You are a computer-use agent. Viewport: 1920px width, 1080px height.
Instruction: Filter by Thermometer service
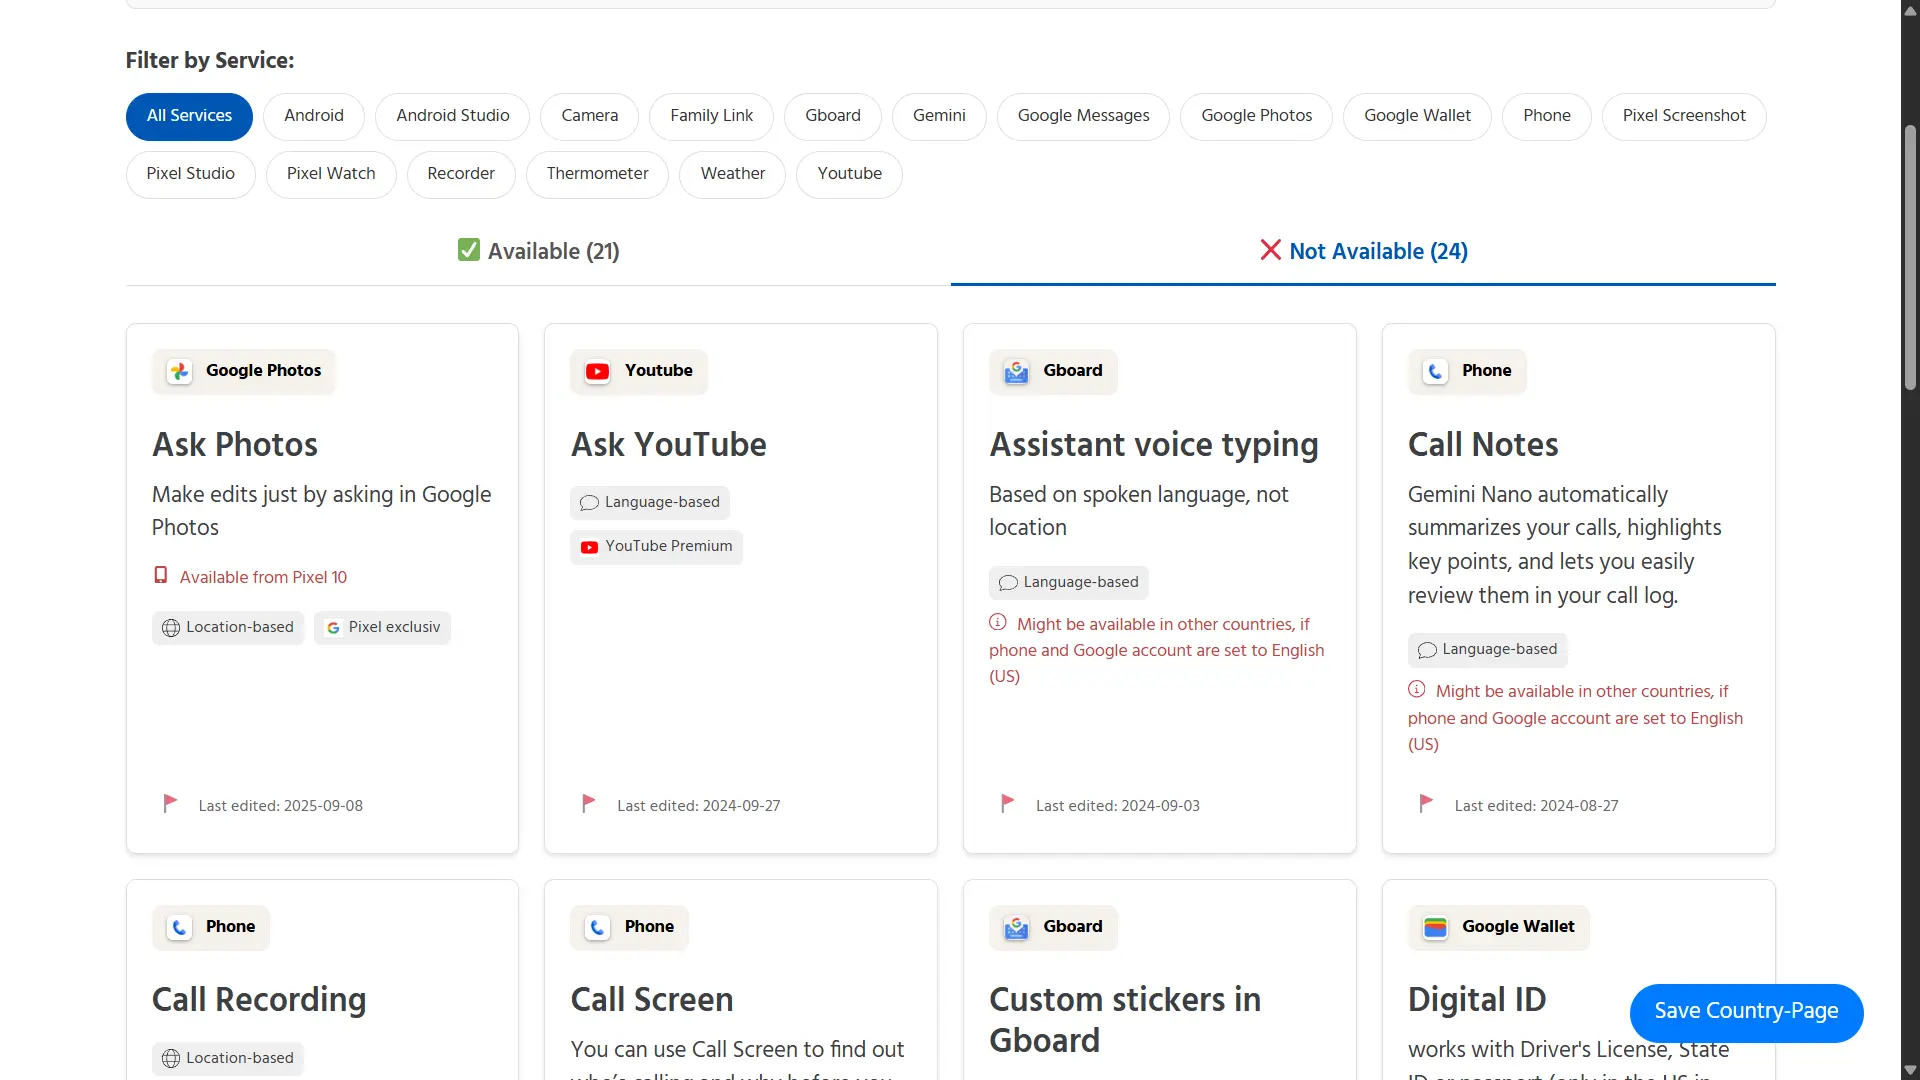(598, 174)
